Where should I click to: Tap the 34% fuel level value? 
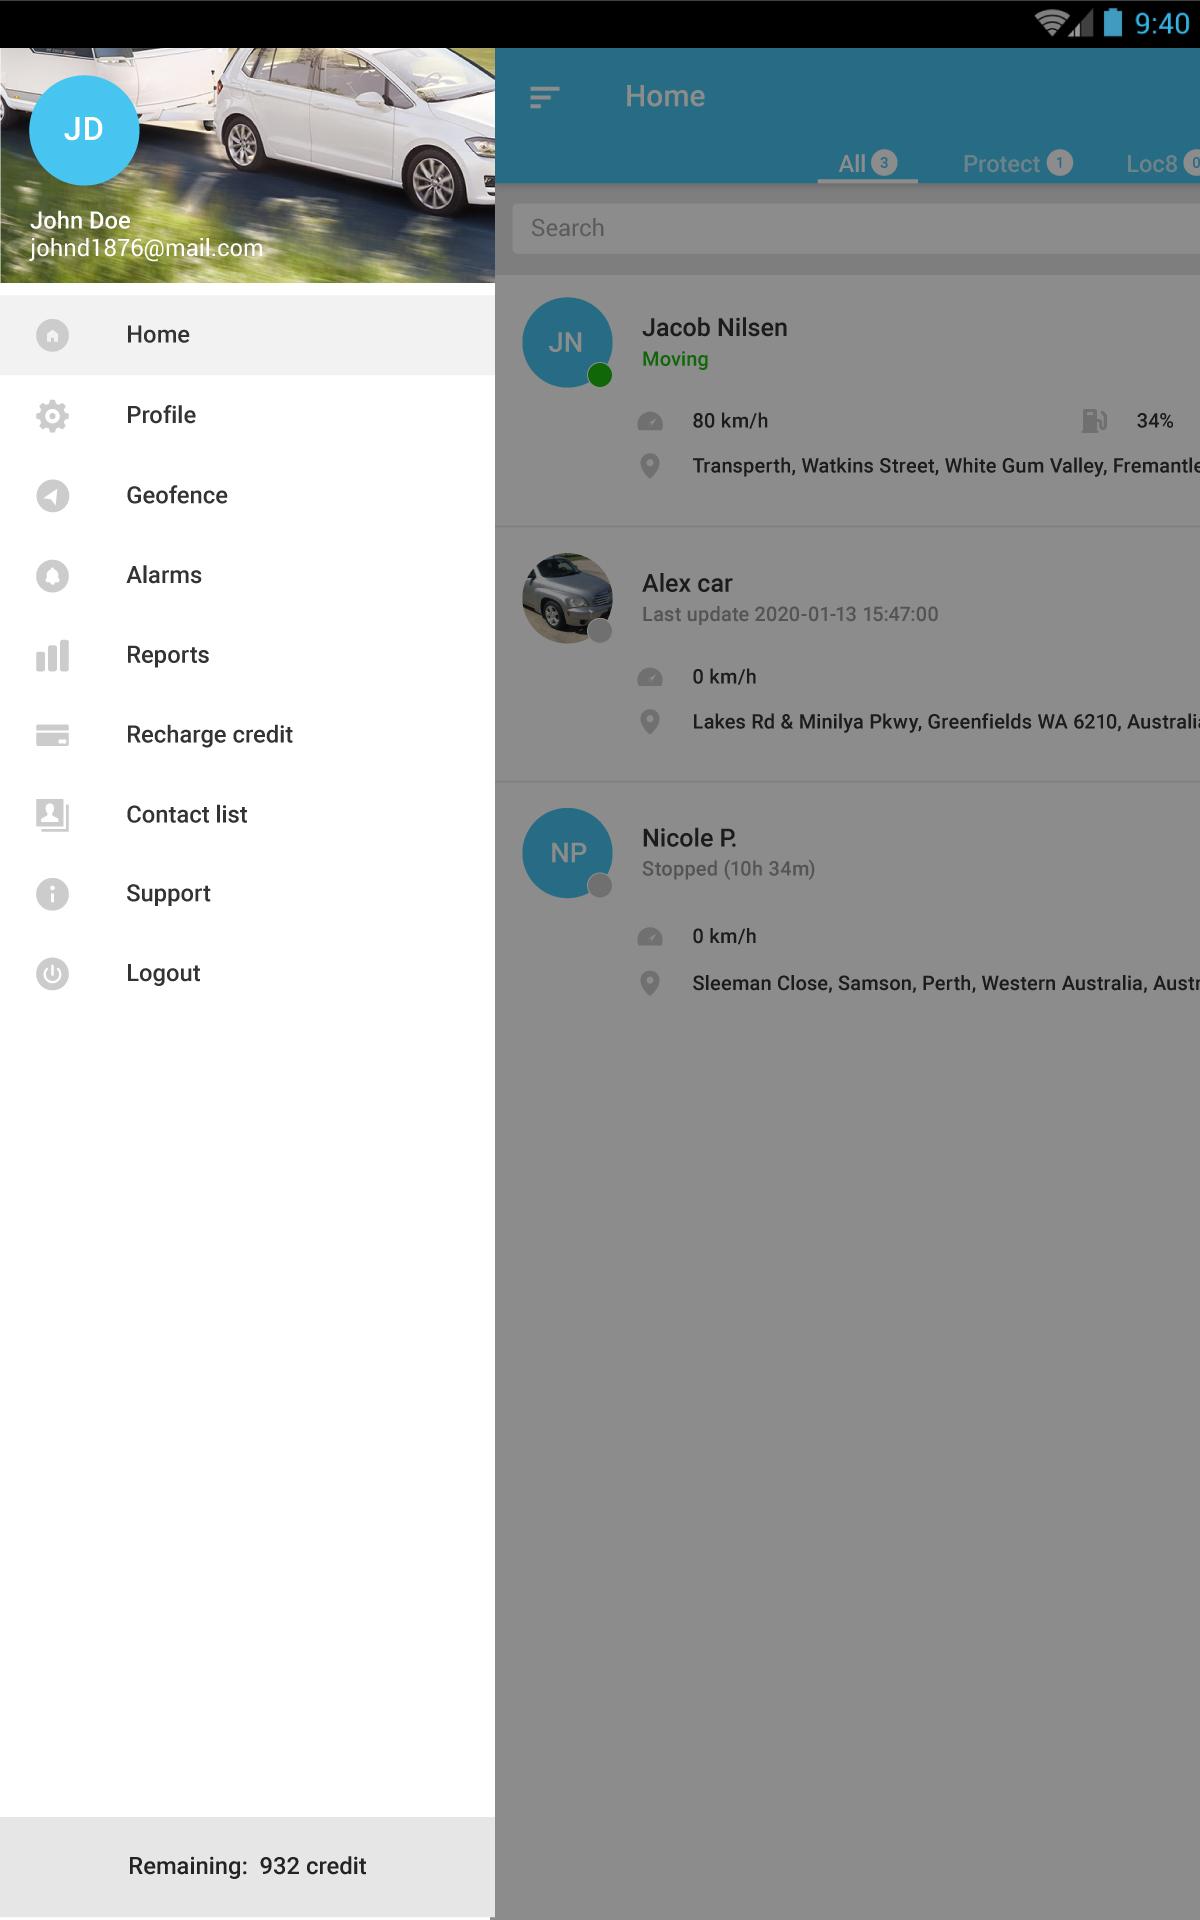(1155, 421)
